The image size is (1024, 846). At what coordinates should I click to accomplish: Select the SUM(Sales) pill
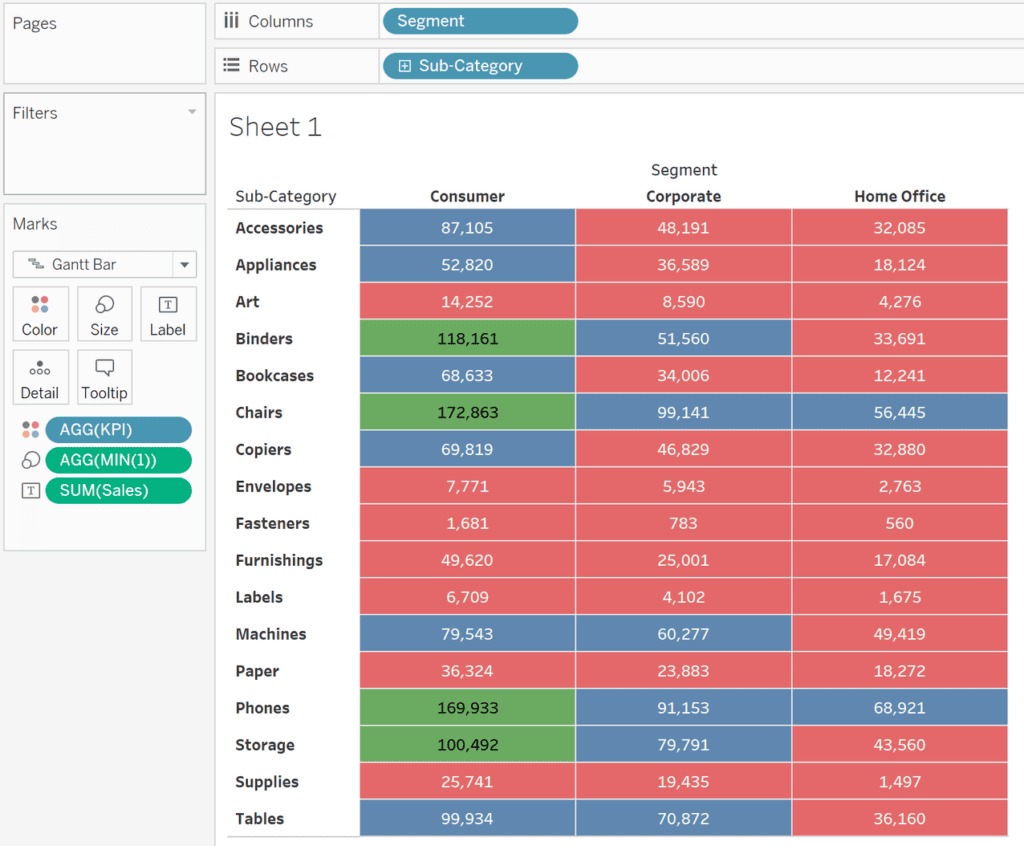coord(118,490)
